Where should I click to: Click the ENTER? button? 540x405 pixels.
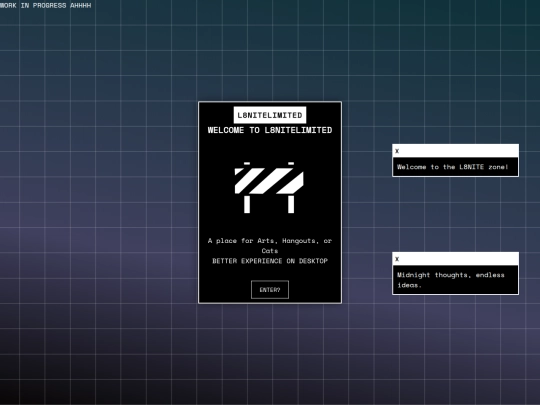[270, 290]
